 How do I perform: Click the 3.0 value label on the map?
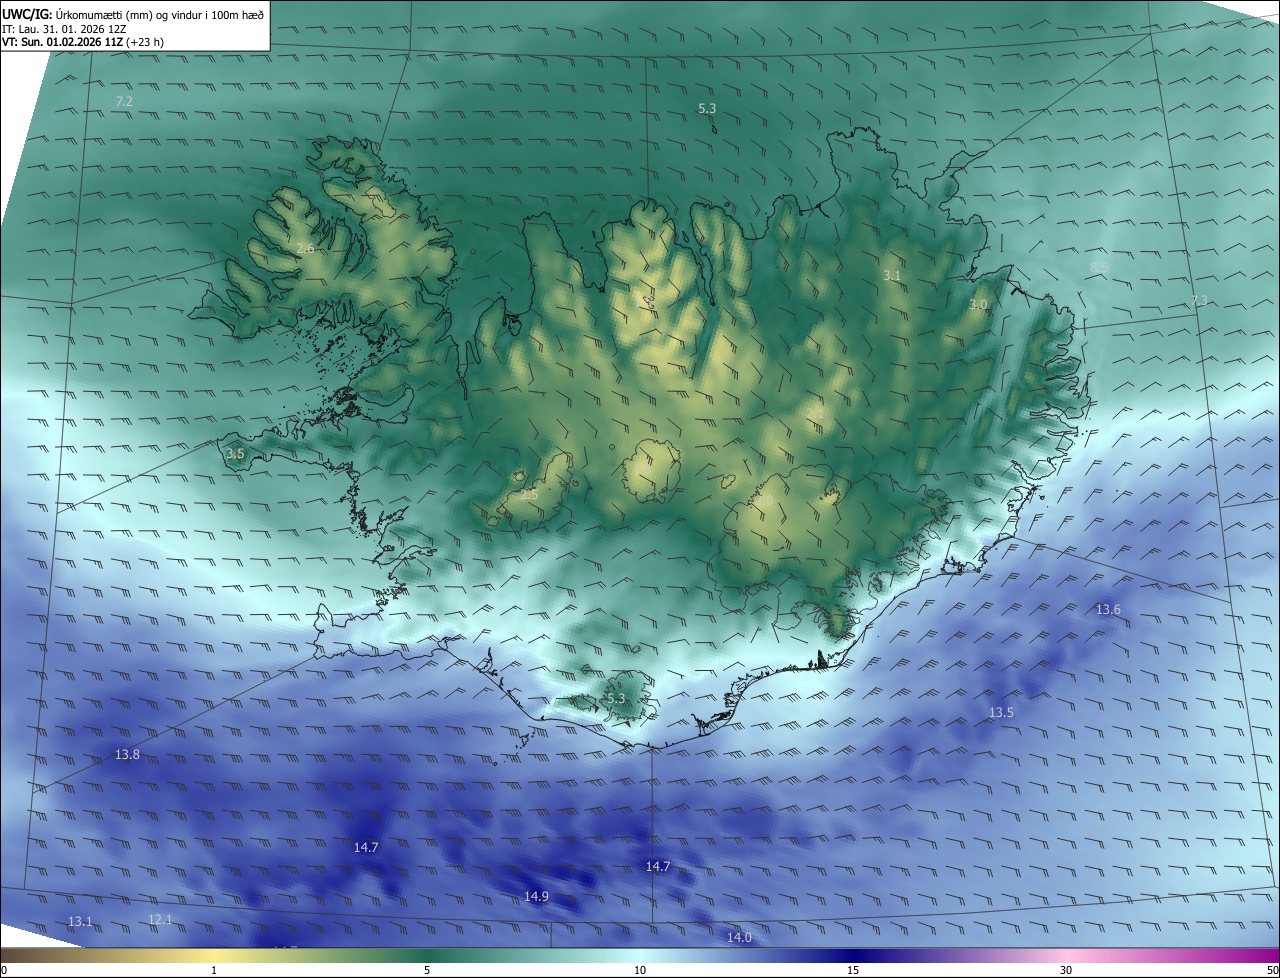[x=978, y=304]
